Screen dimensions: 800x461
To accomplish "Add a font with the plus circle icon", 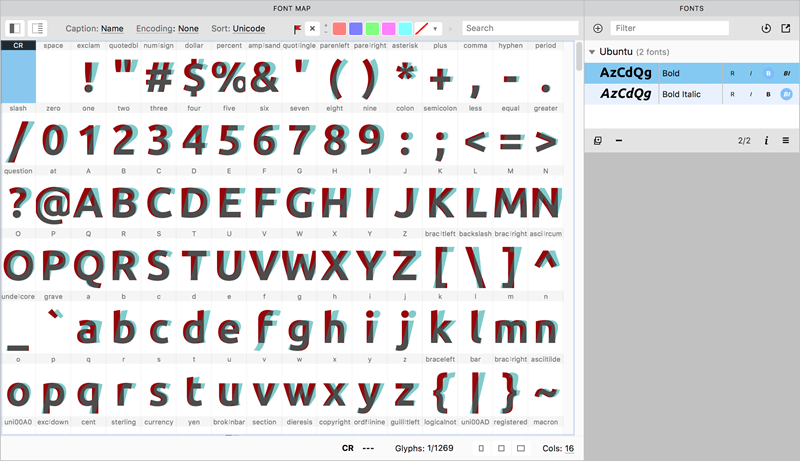I will point(598,29).
